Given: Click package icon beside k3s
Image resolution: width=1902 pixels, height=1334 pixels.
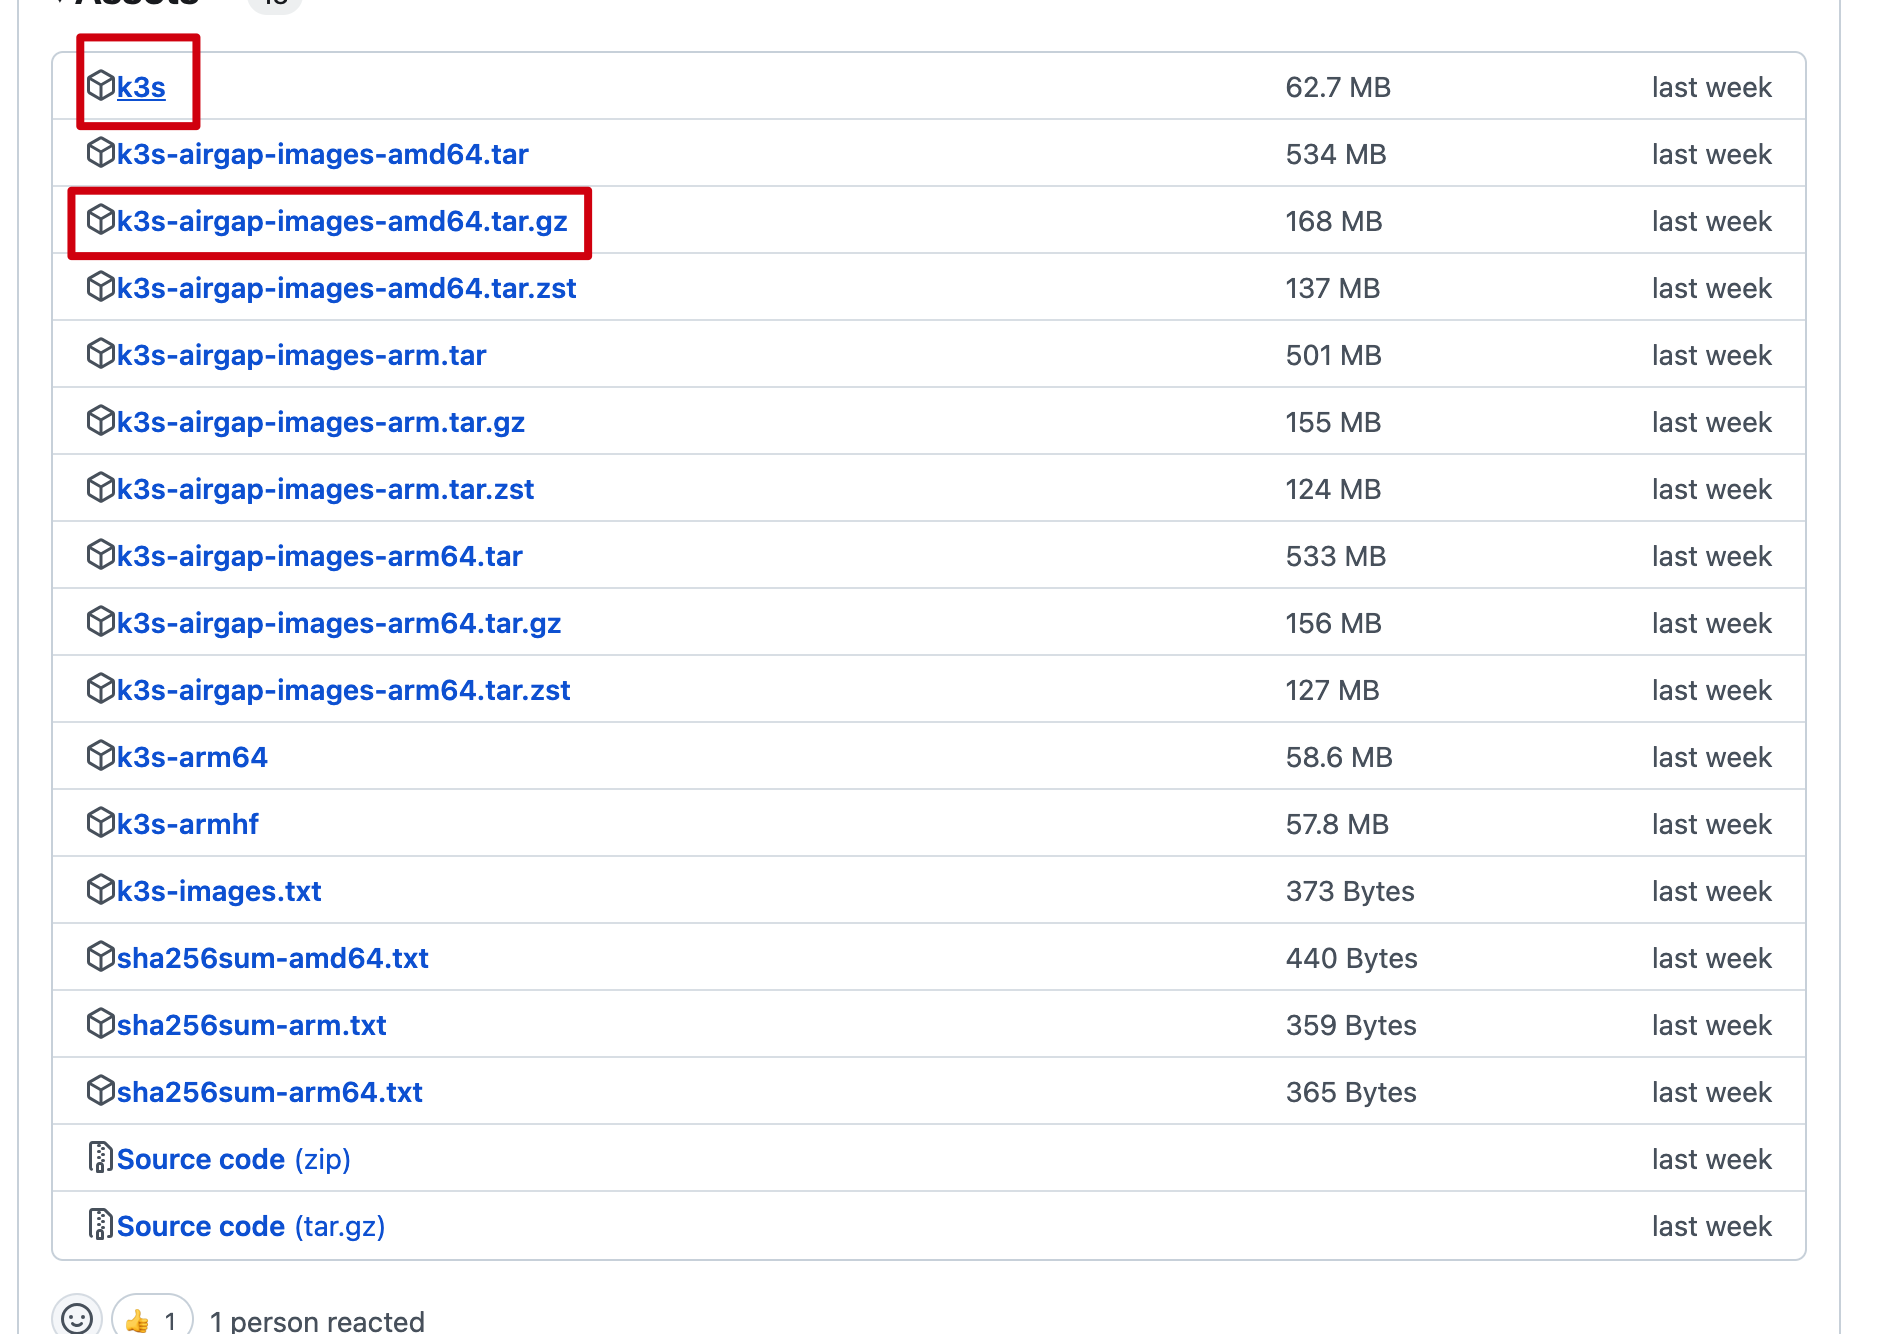Looking at the screenshot, I should click(101, 85).
